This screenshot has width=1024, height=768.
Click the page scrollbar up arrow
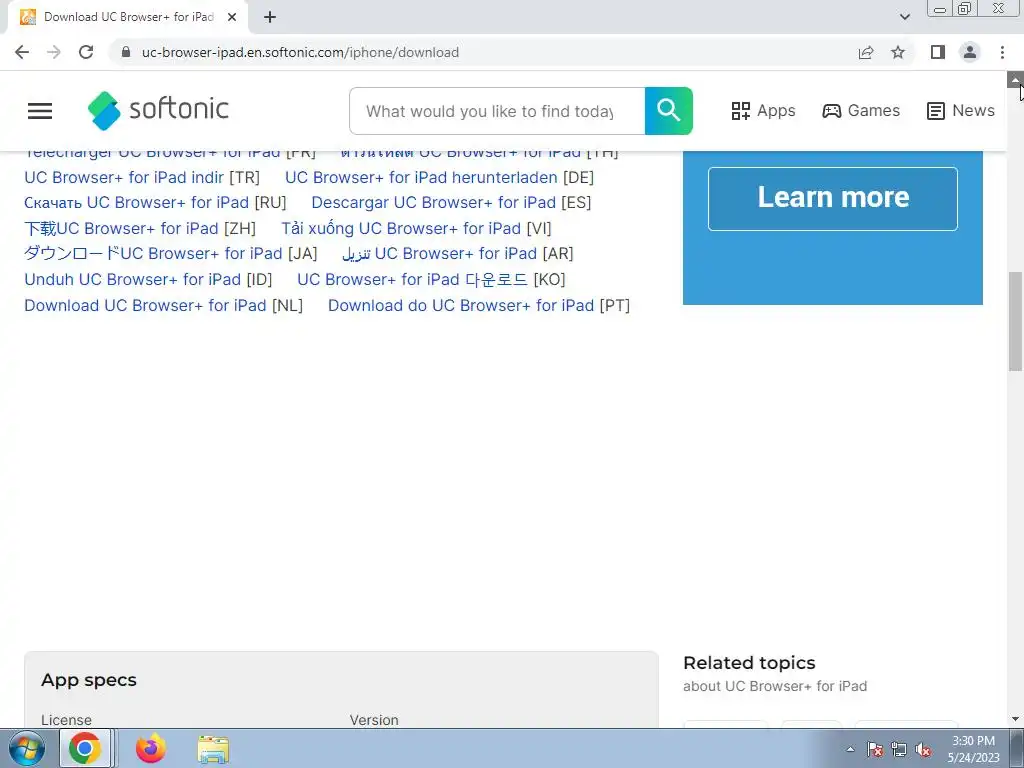tap(1015, 79)
